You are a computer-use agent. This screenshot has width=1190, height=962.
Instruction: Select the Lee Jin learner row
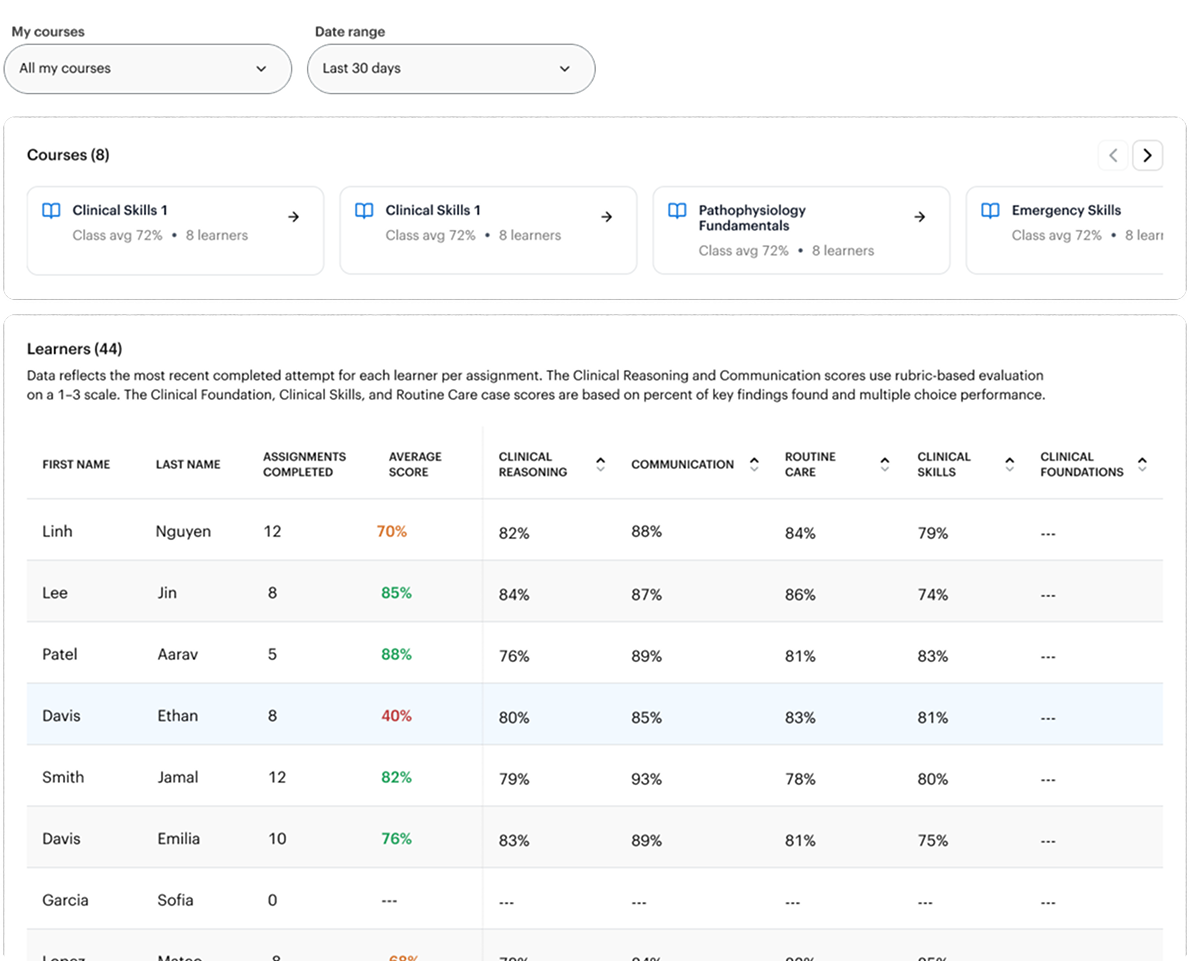tap(595, 593)
